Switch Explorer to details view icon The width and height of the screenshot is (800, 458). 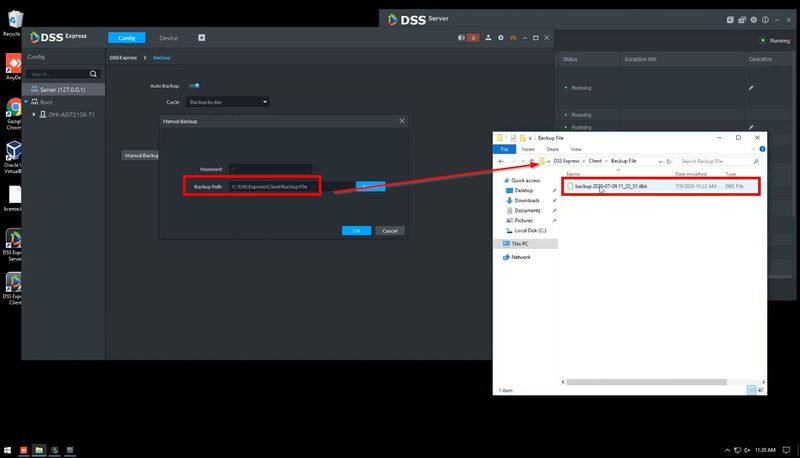(751, 390)
